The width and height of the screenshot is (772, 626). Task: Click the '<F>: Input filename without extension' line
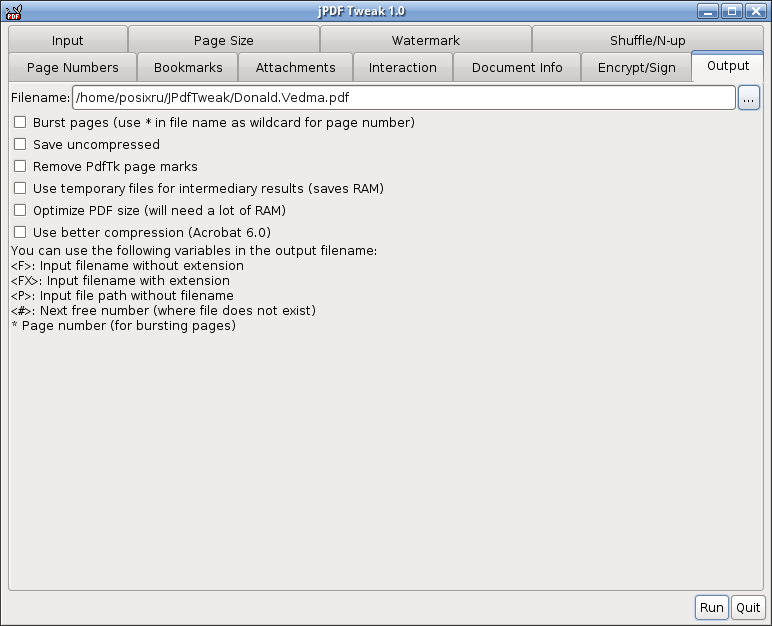click(127, 265)
